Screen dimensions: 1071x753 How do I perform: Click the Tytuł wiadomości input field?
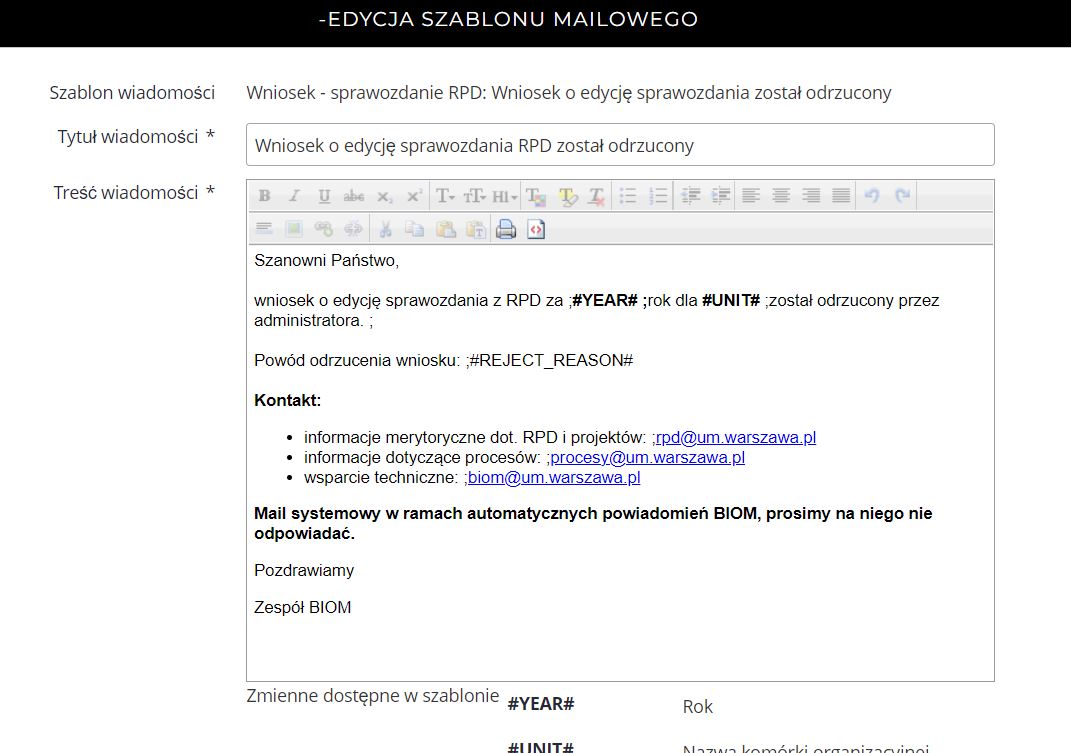[620, 145]
